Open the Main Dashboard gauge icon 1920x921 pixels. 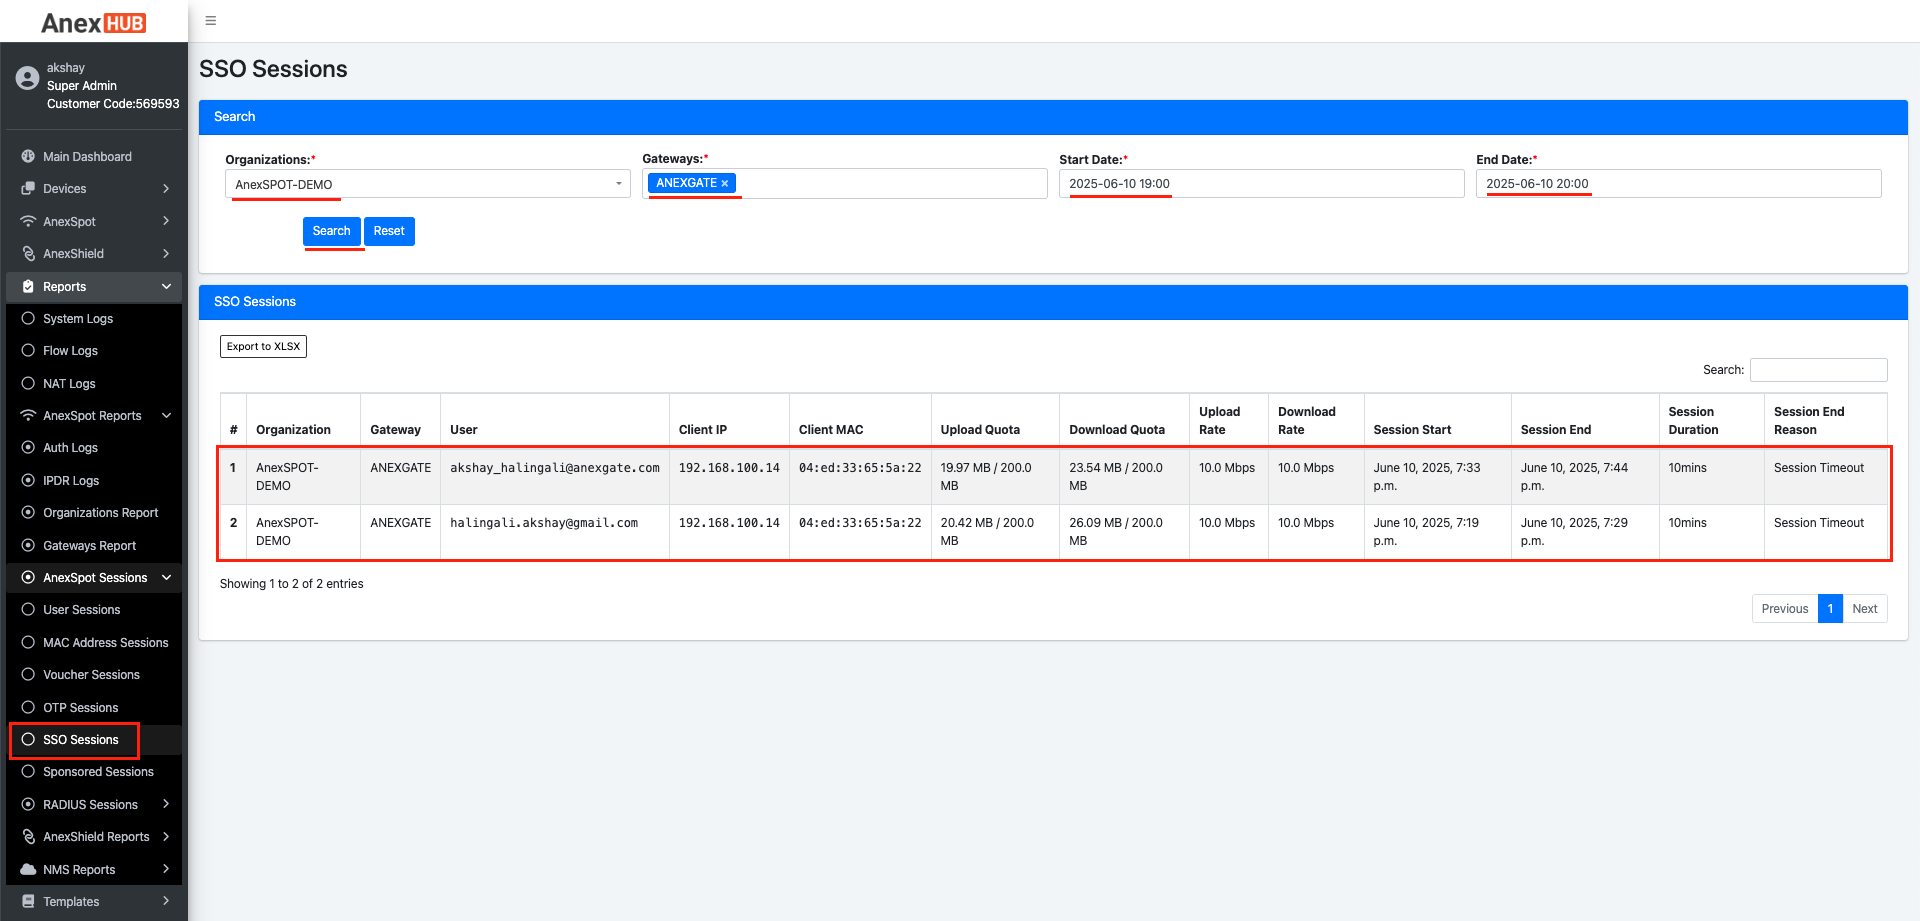pos(27,156)
